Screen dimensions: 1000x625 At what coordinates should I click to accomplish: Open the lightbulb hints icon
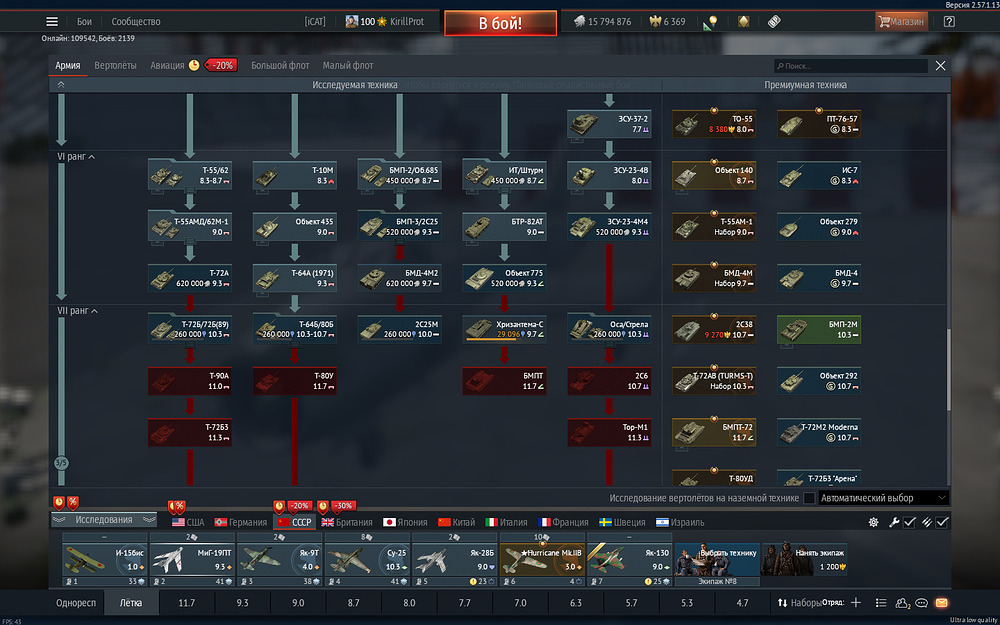pos(713,21)
